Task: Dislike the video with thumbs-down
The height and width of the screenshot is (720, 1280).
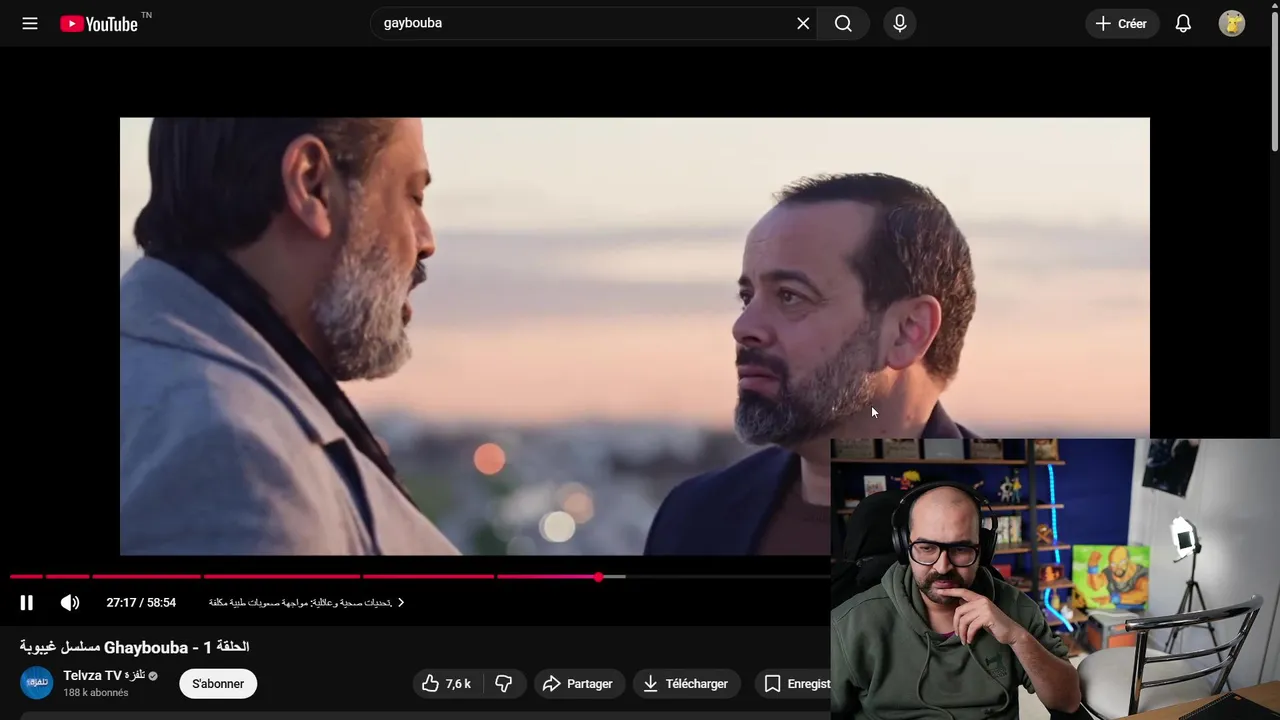Action: [x=504, y=684]
